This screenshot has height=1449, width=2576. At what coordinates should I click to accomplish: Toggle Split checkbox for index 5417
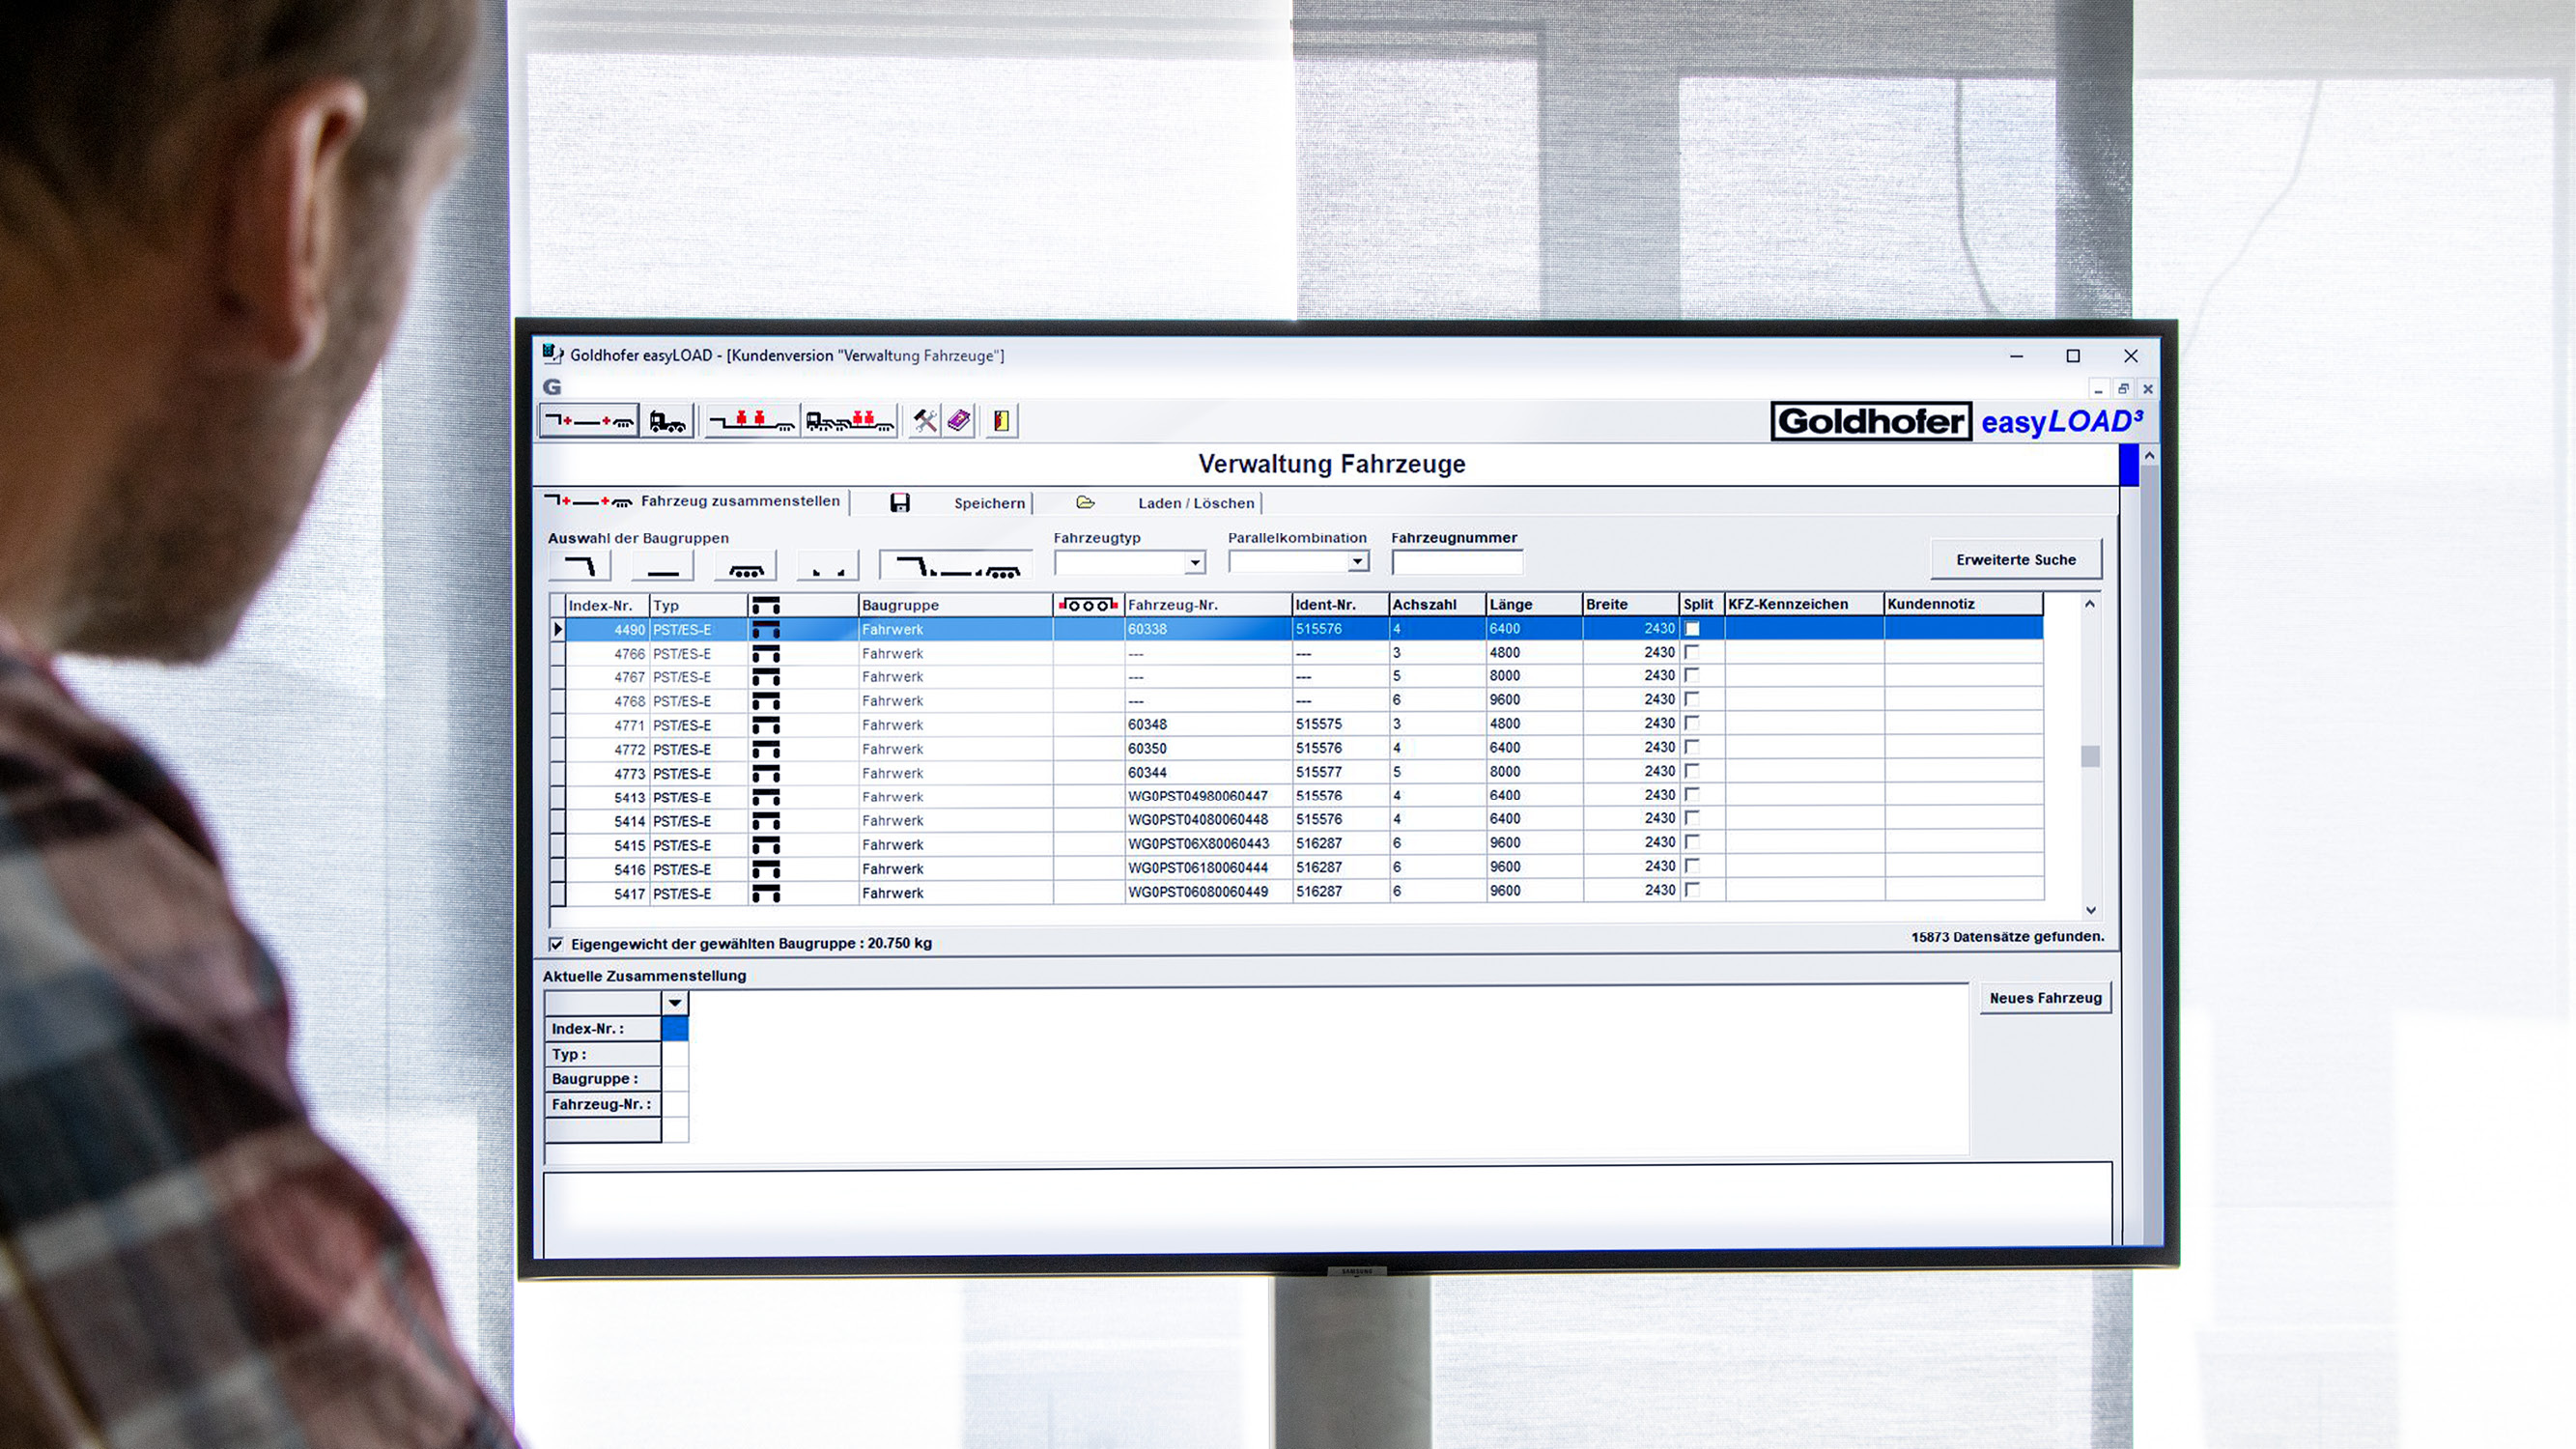[x=1692, y=890]
